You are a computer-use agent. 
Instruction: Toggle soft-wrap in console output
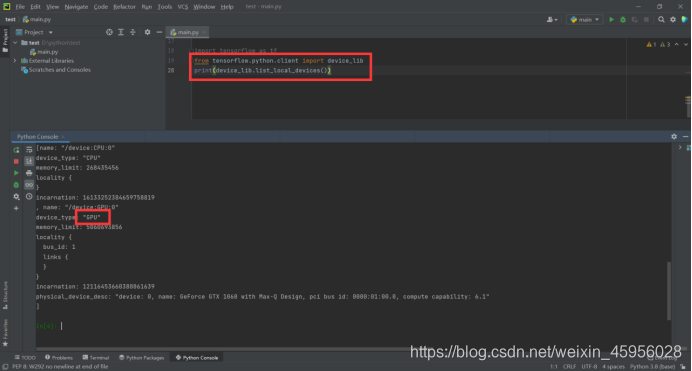pyautogui.click(x=29, y=150)
